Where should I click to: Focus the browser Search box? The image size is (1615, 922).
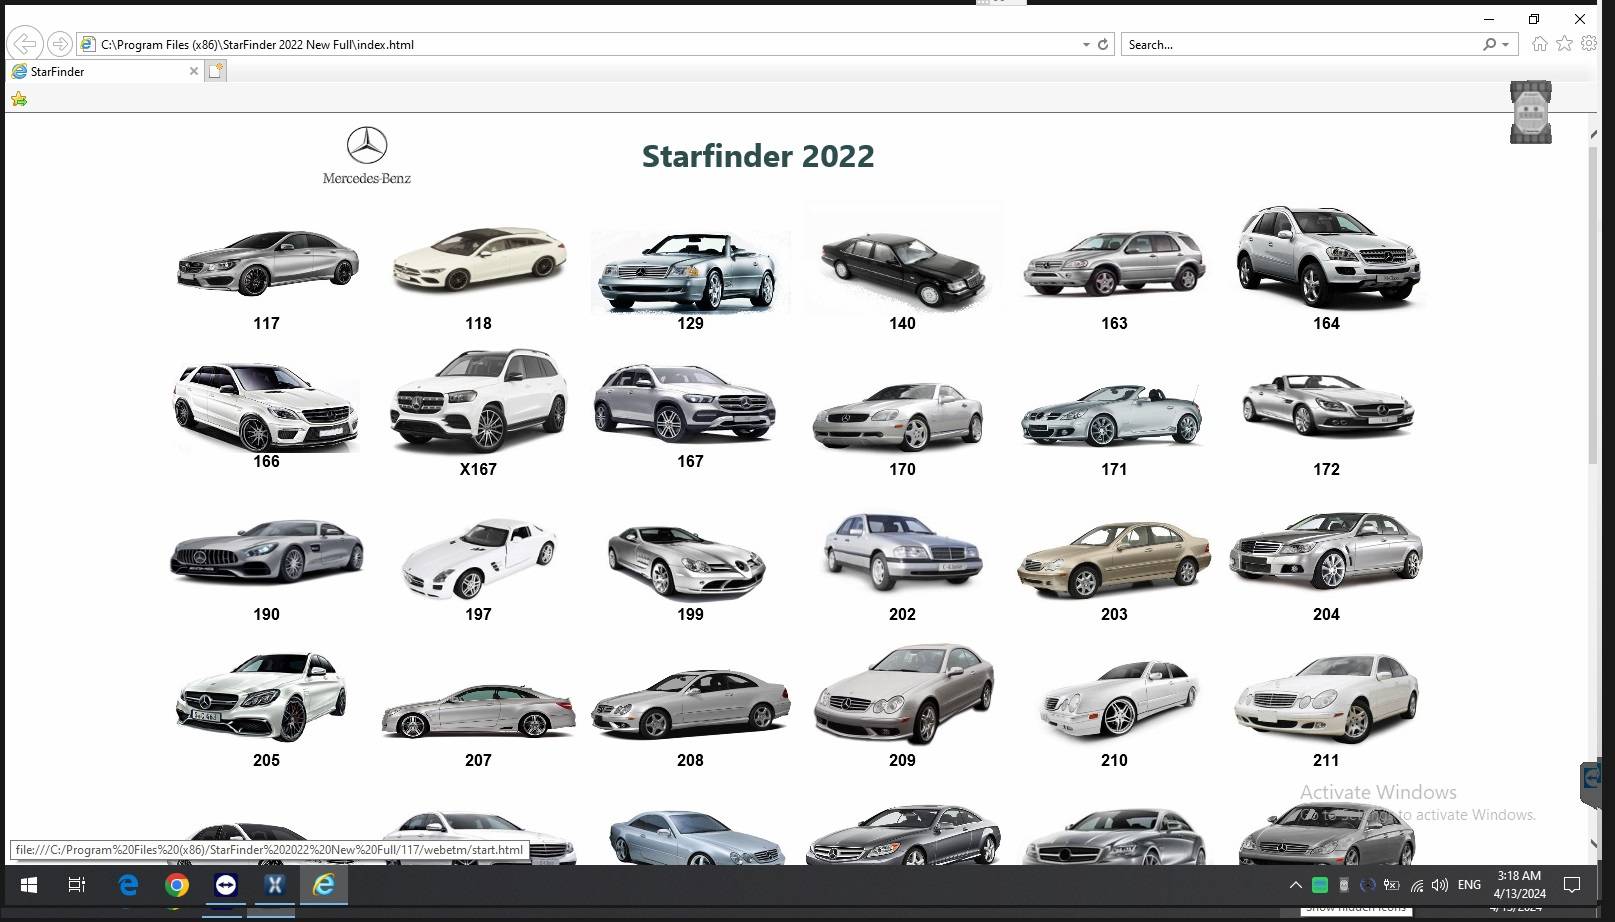point(1300,44)
